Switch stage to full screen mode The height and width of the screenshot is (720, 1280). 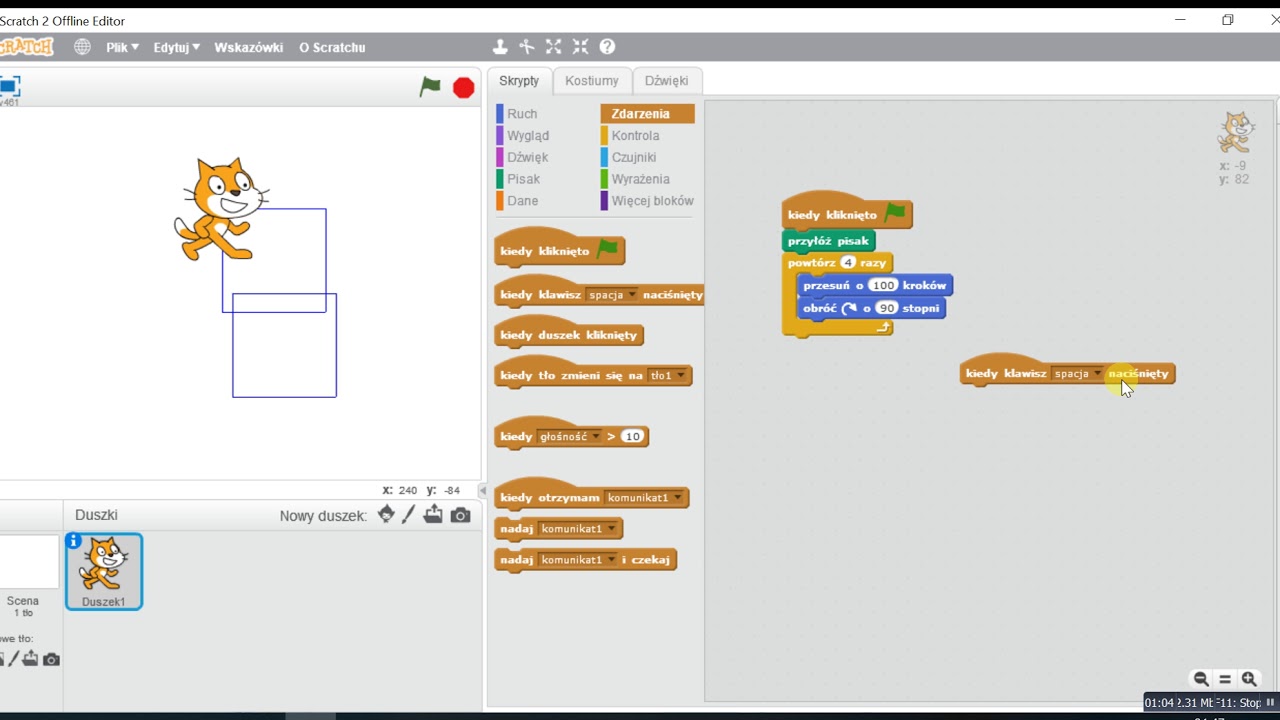pyautogui.click(x=9, y=86)
